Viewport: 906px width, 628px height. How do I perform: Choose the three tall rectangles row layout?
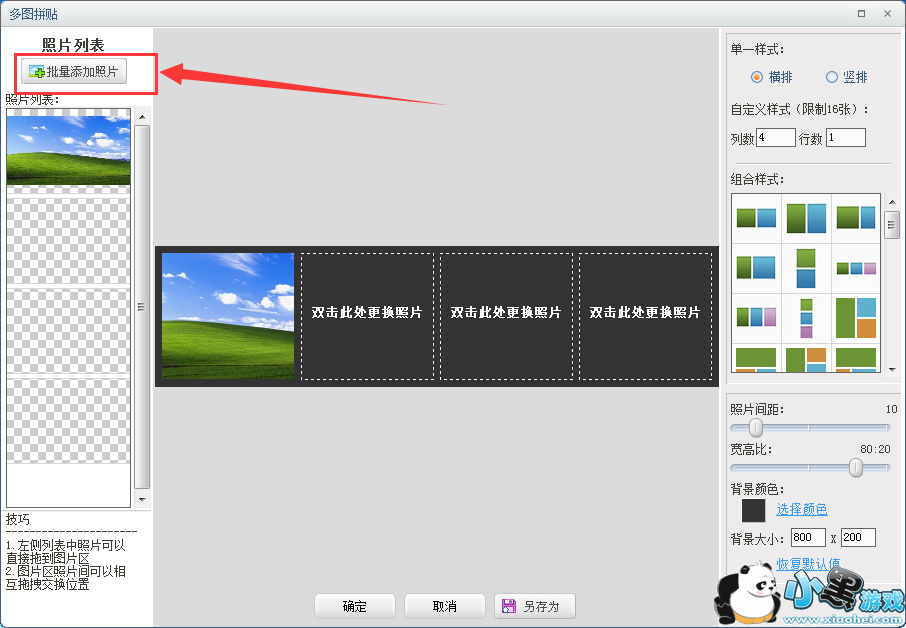tap(756, 317)
